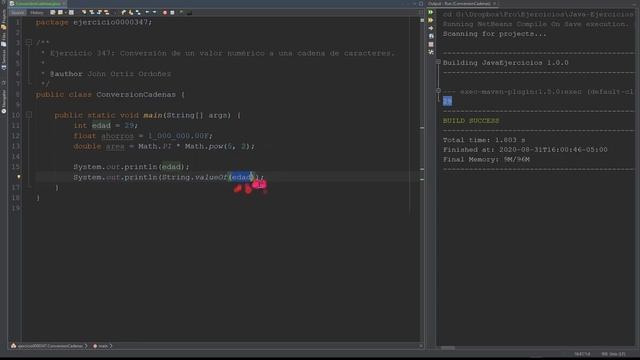Stop macro recording using square icon

coord(172,13)
